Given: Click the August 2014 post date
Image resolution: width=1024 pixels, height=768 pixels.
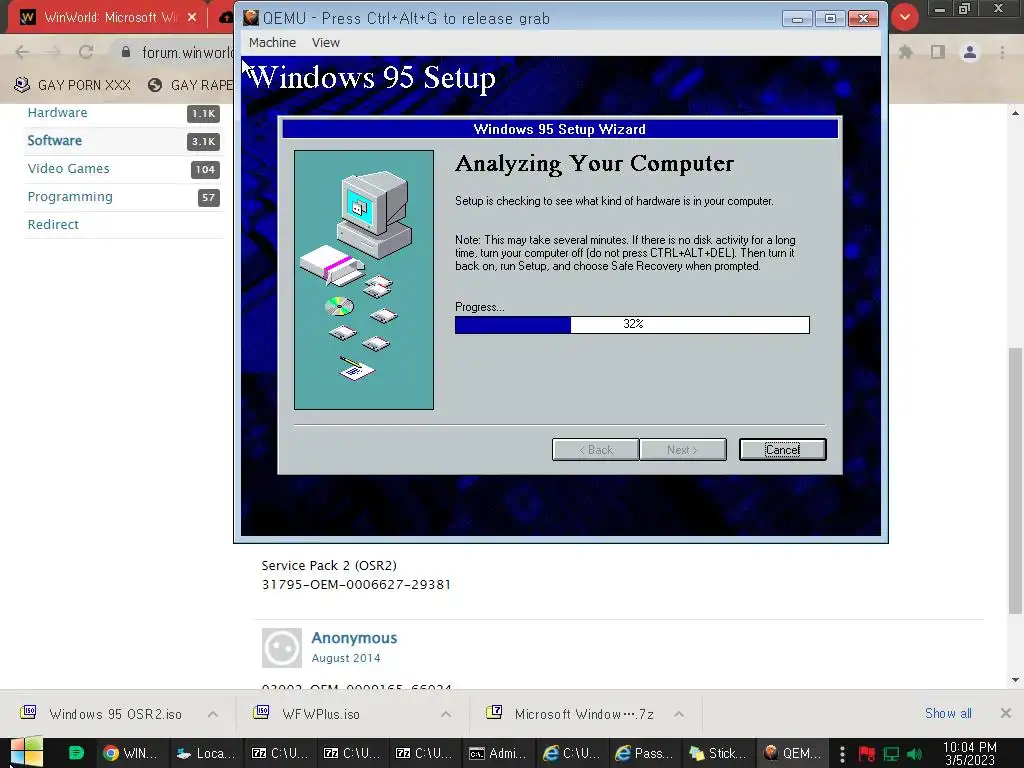Looking at the screenshot, I should [345, 658].
